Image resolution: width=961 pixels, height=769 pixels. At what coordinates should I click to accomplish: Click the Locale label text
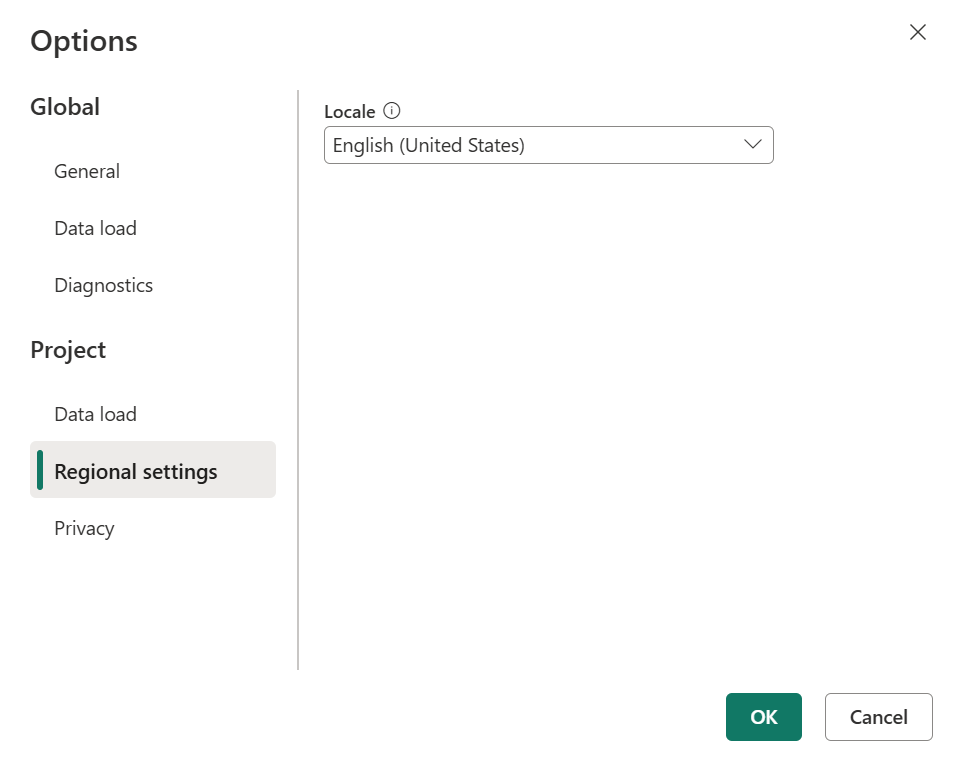348,111
